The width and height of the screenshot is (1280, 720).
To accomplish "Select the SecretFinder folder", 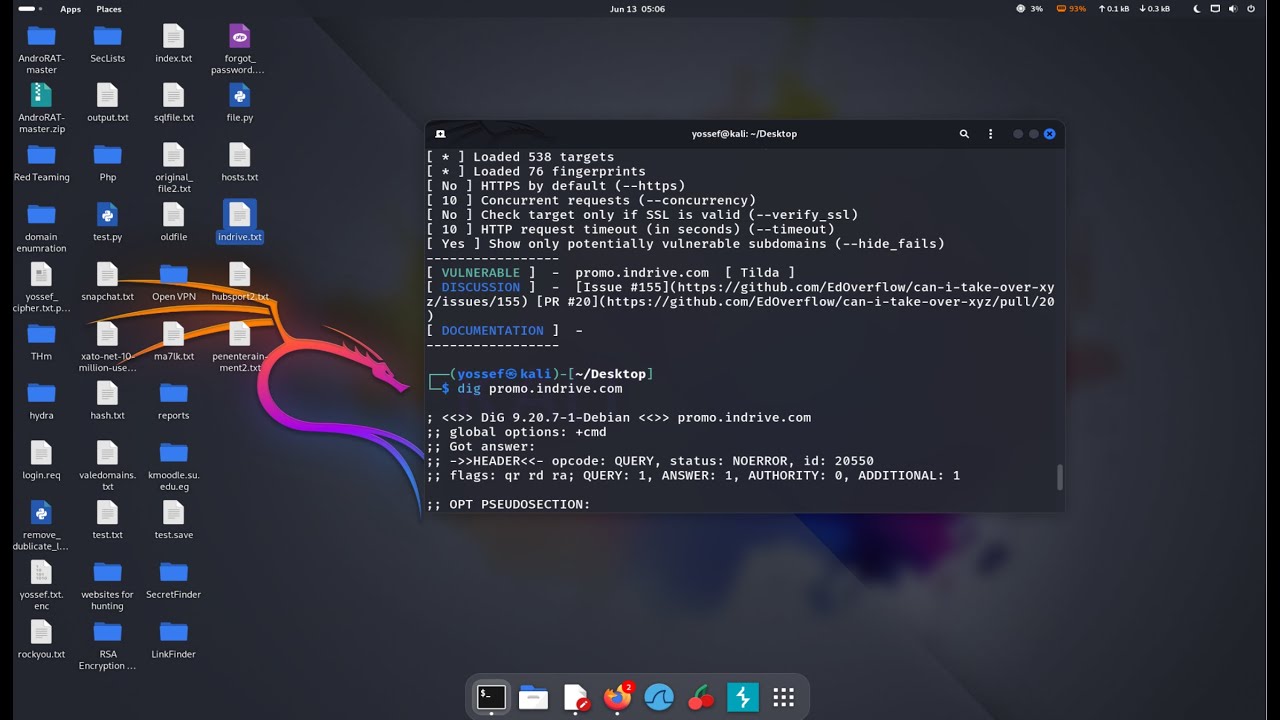I will coord(173,581).
